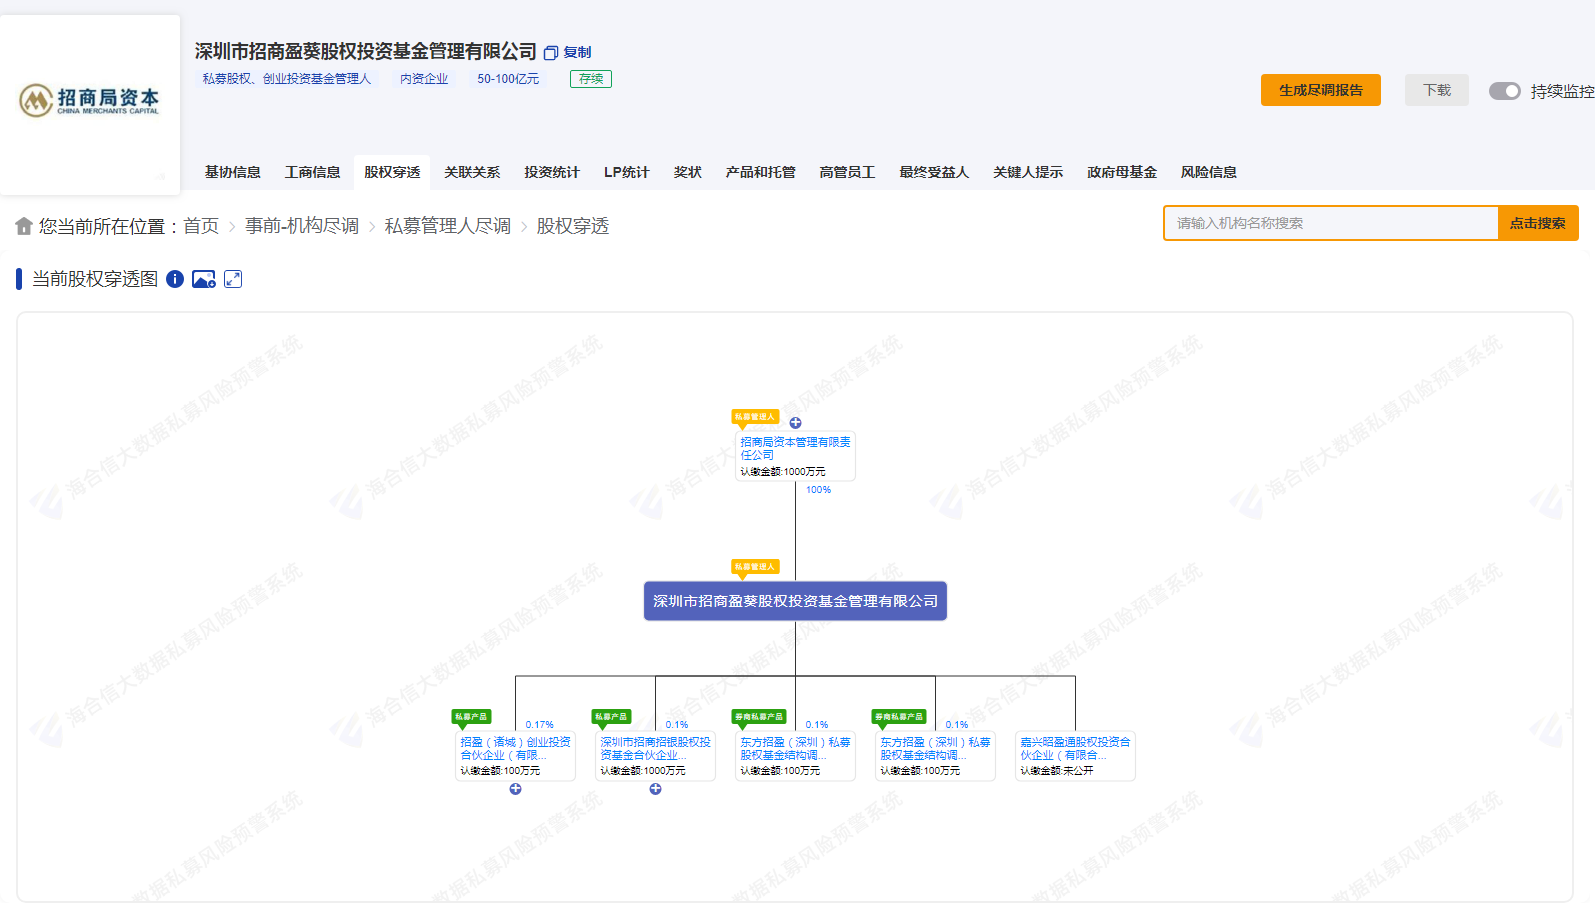Focus the institution name search field

click(x=1330, y=223)
